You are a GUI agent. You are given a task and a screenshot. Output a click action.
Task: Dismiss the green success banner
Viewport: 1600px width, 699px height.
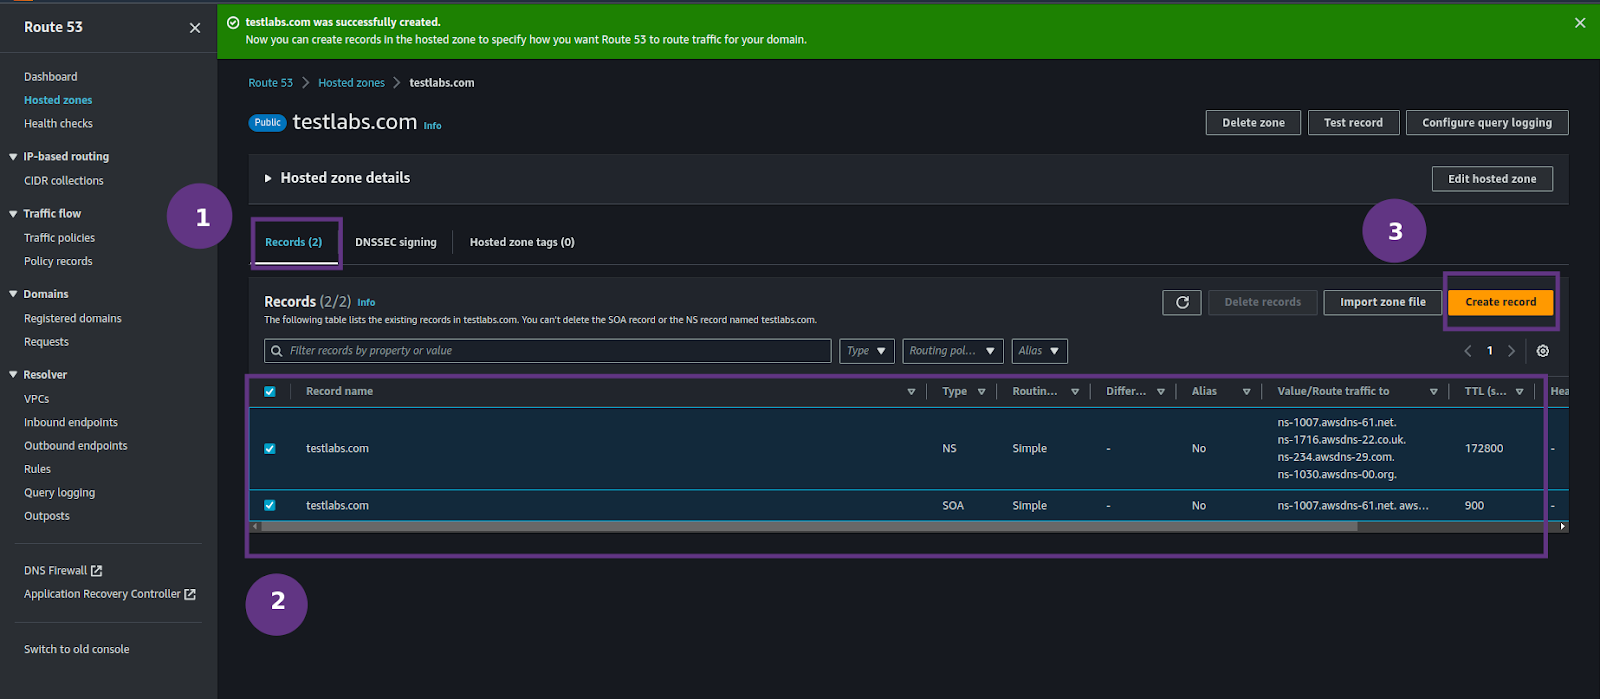click(1580, 23)
